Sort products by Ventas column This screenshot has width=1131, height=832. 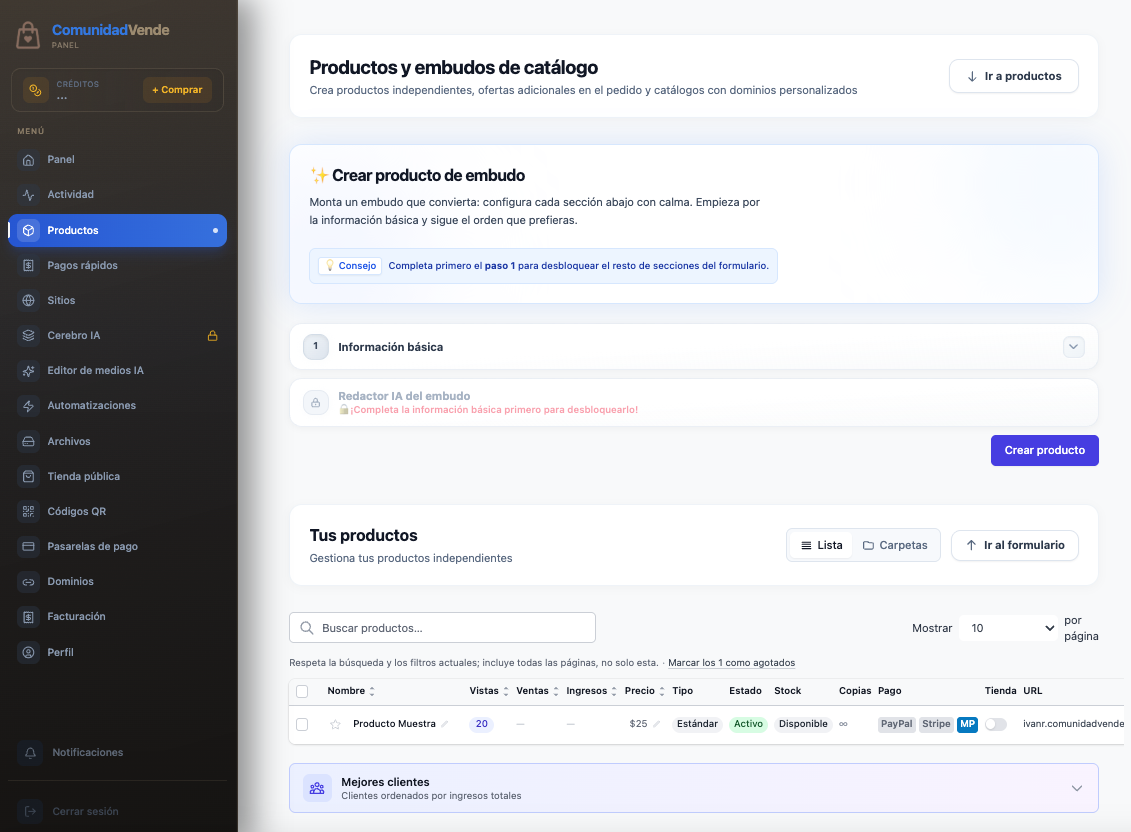tap(537, 691)
